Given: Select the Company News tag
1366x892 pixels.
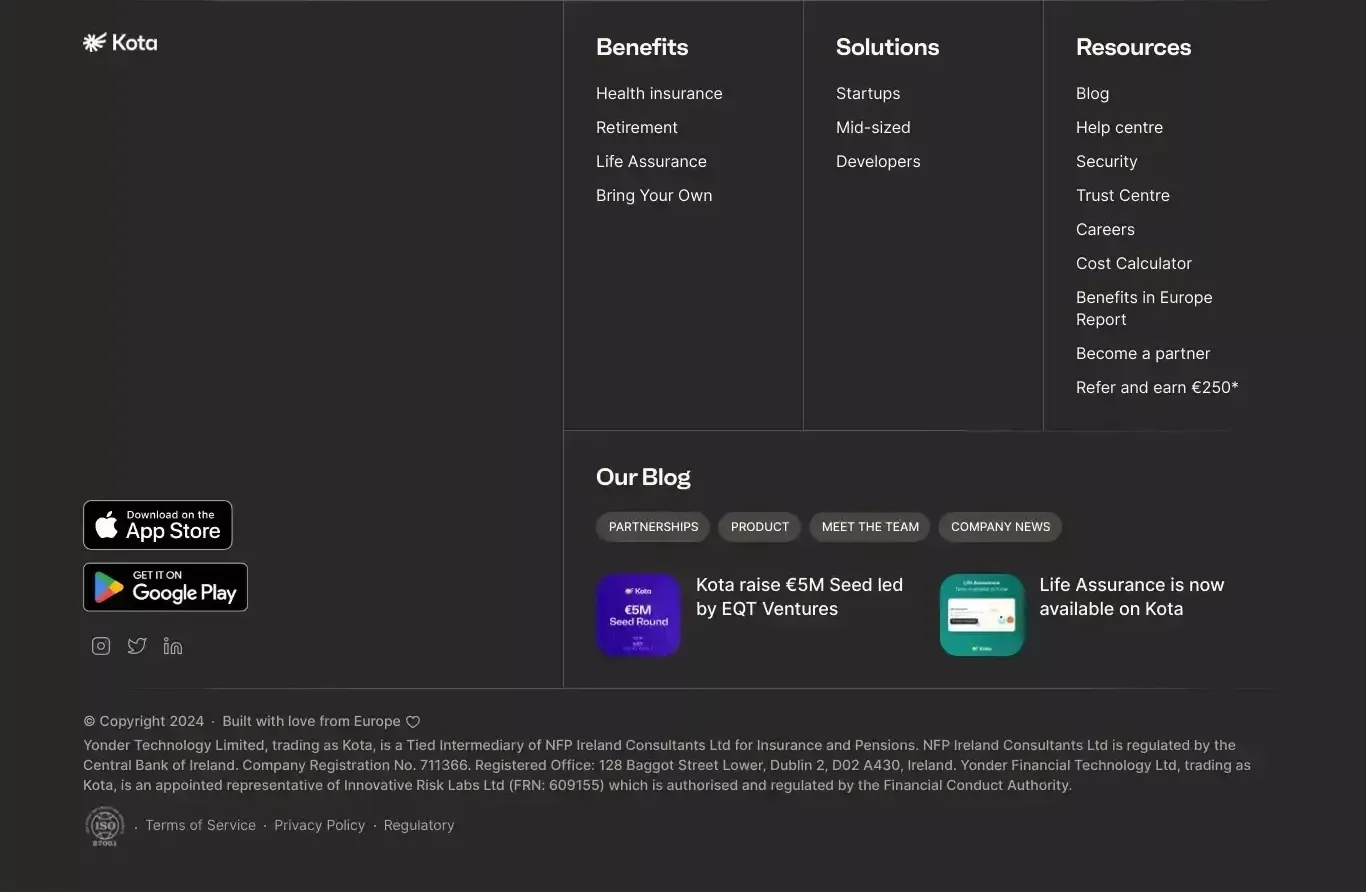Looking at the screenshot, I should pos(1000,527).
